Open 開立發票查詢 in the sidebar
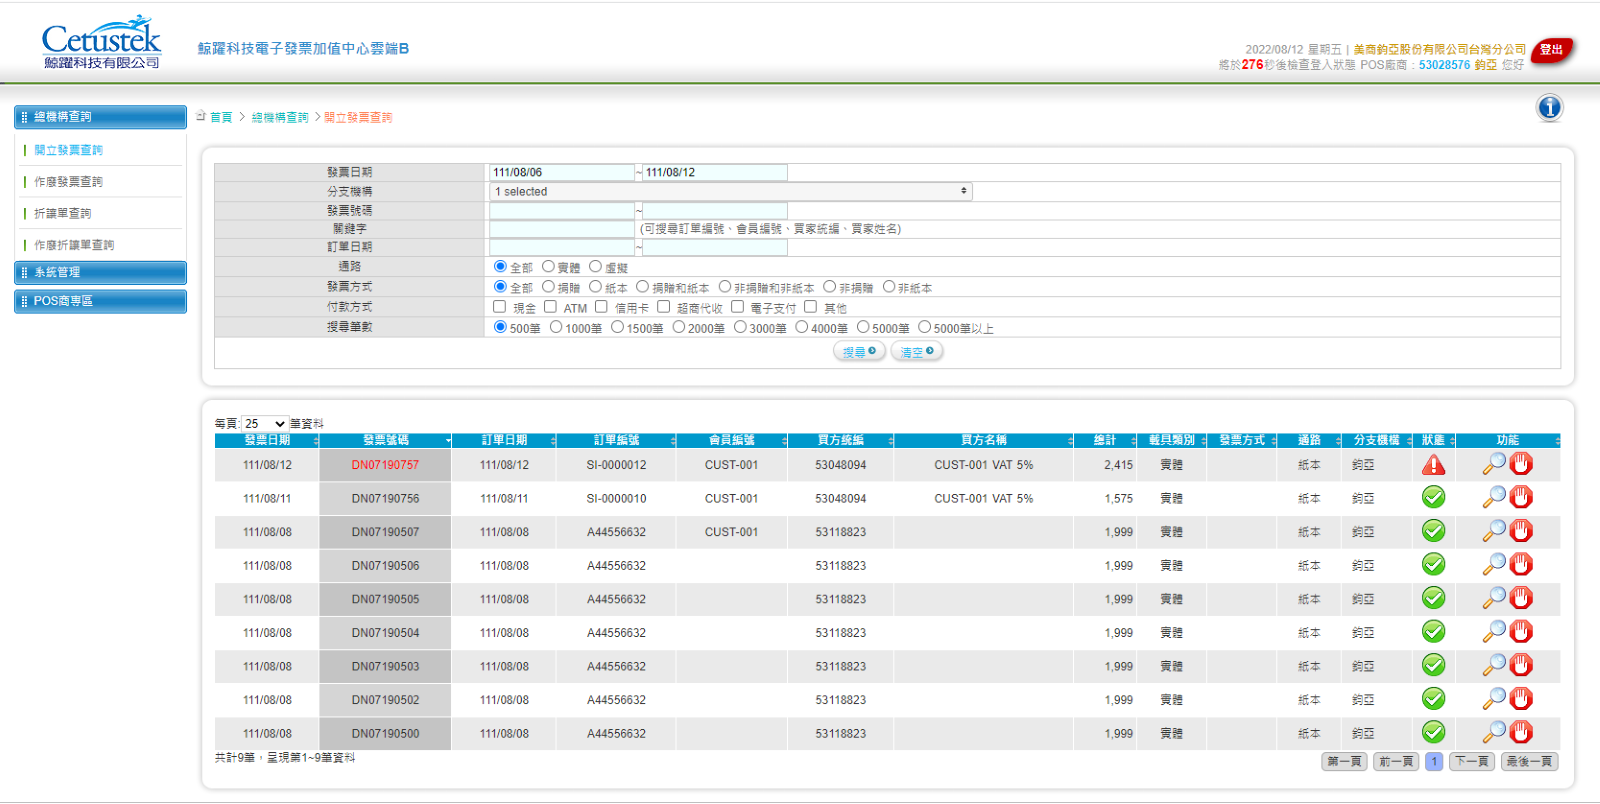Image resolution: width=1600 pixels, height=804 pixels. coord(68,150)
